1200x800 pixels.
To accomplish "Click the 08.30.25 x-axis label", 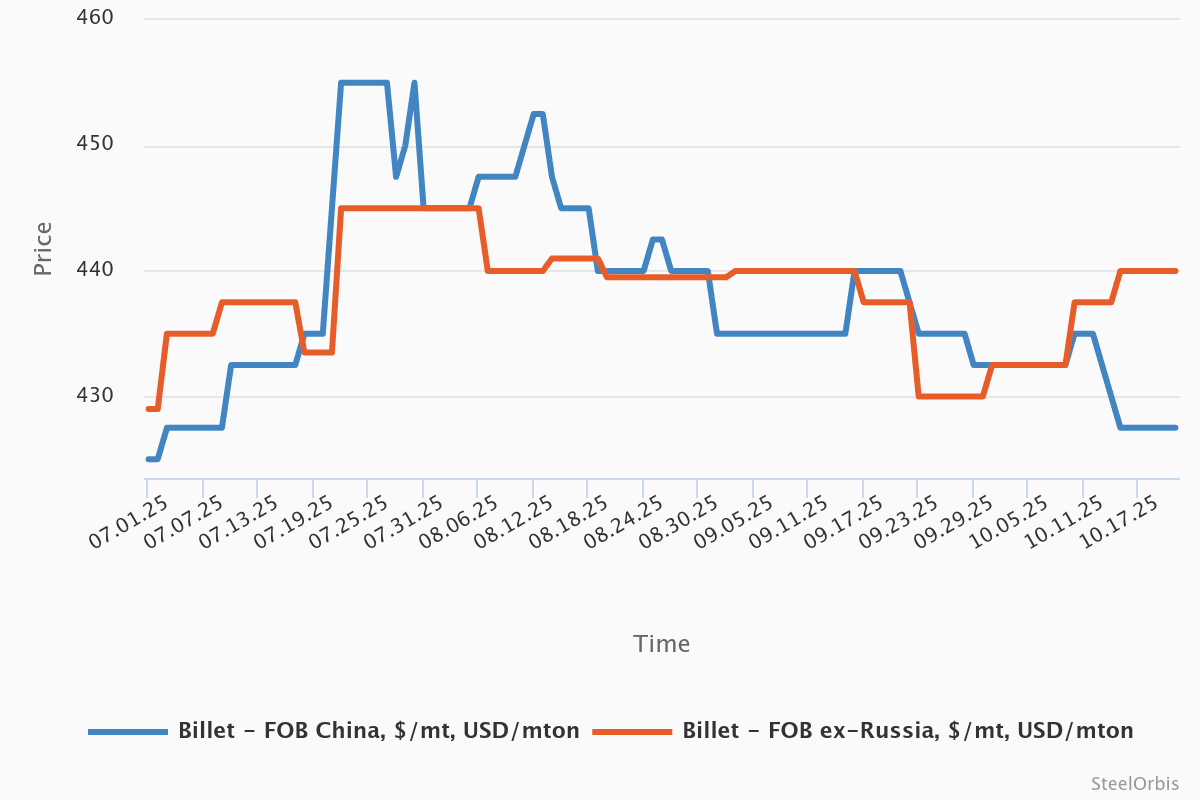I will [678, 524].
